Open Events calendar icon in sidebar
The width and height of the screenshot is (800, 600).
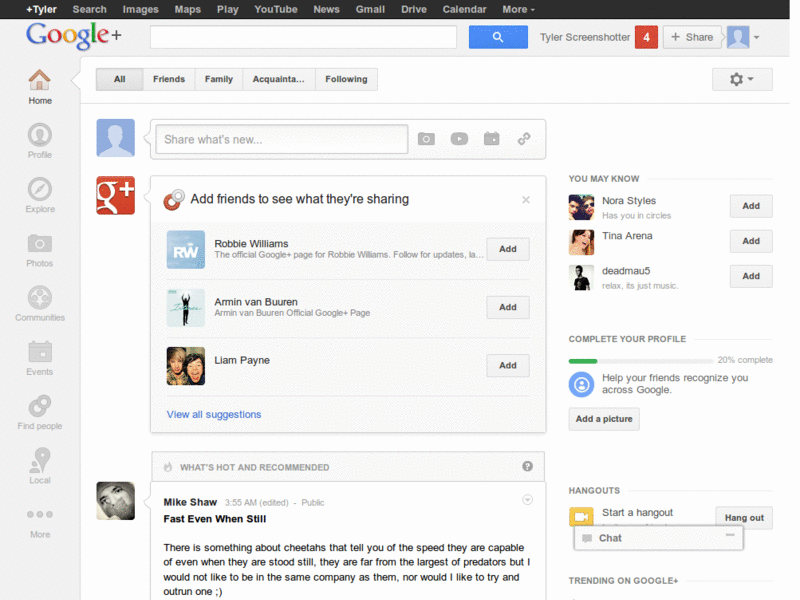pos(39,352)
